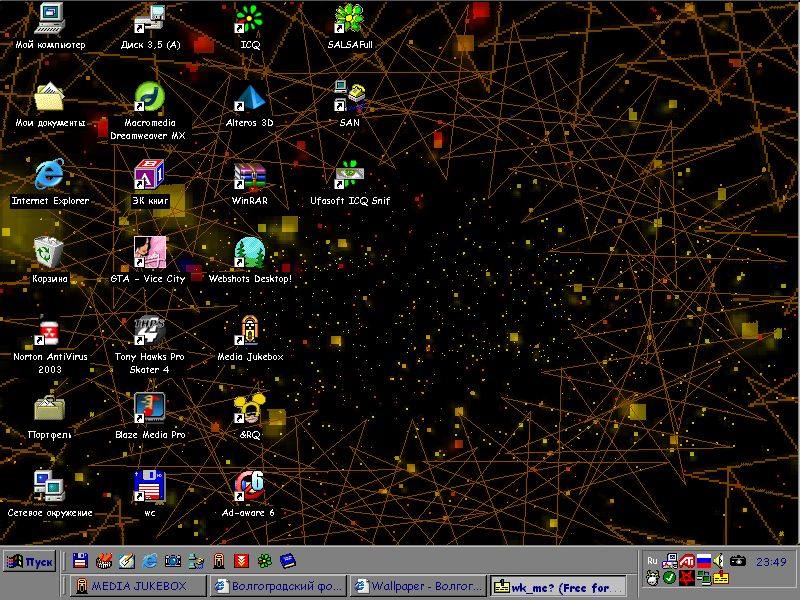Screen dimensions: 800x600
Task: Click the green checkmark tray icon
Action: [x=669, y=578]
